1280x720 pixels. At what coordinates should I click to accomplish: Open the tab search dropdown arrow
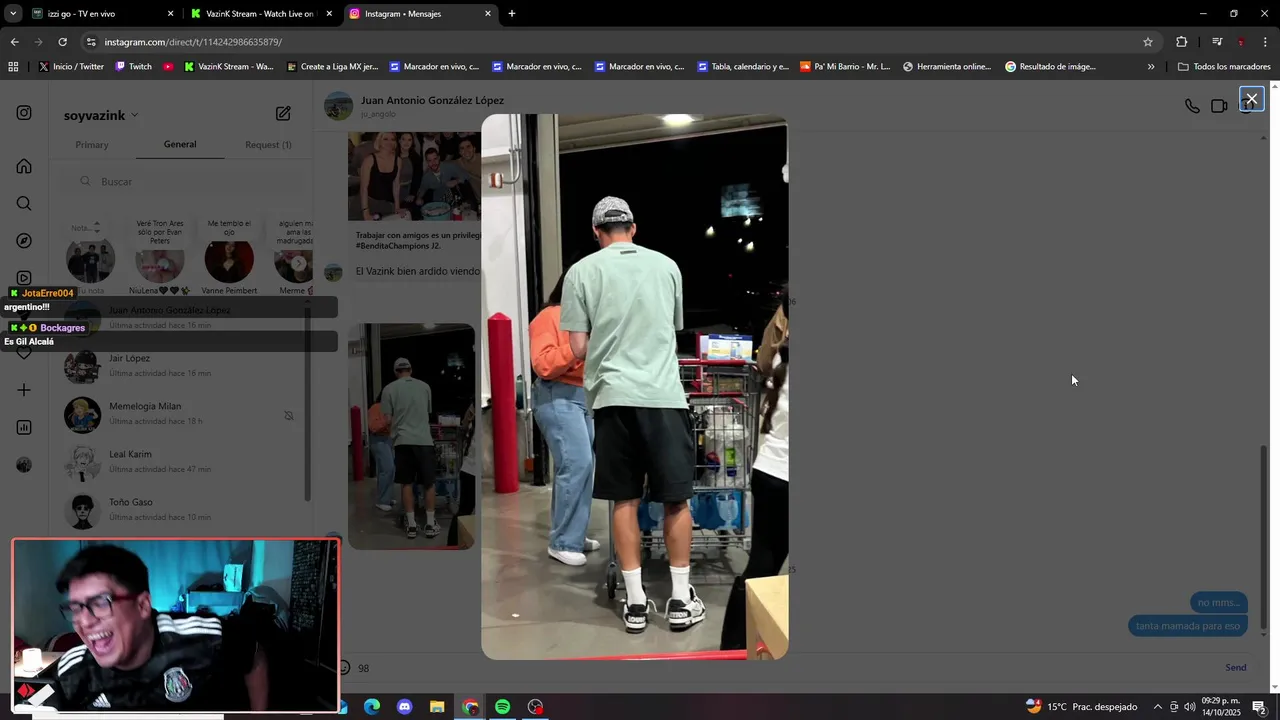12,14
